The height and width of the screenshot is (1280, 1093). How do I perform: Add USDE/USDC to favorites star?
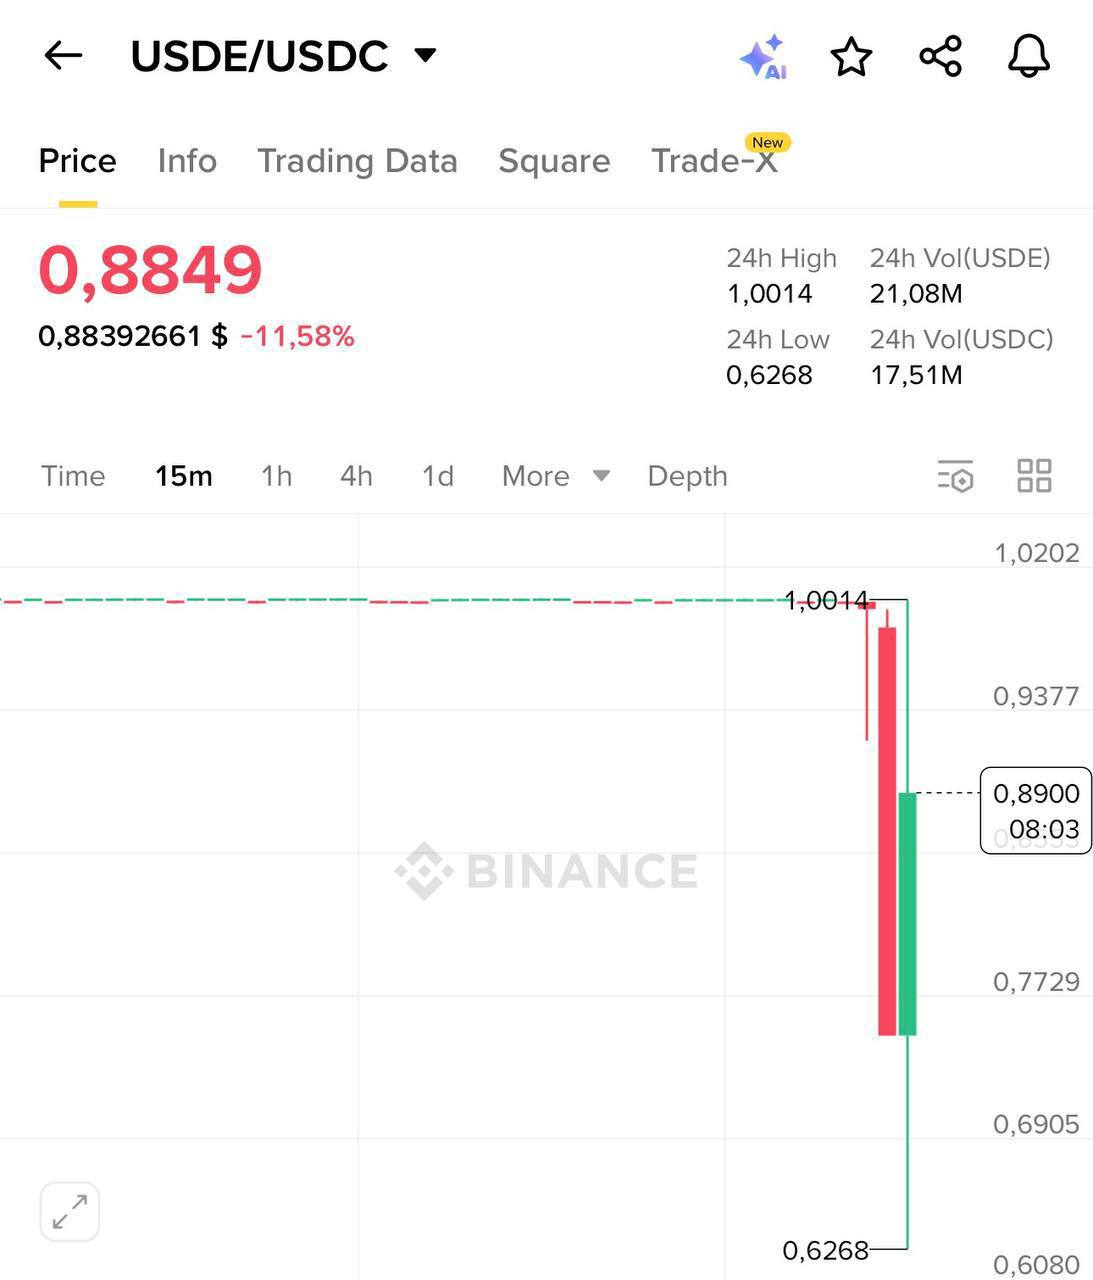(851, 57)
